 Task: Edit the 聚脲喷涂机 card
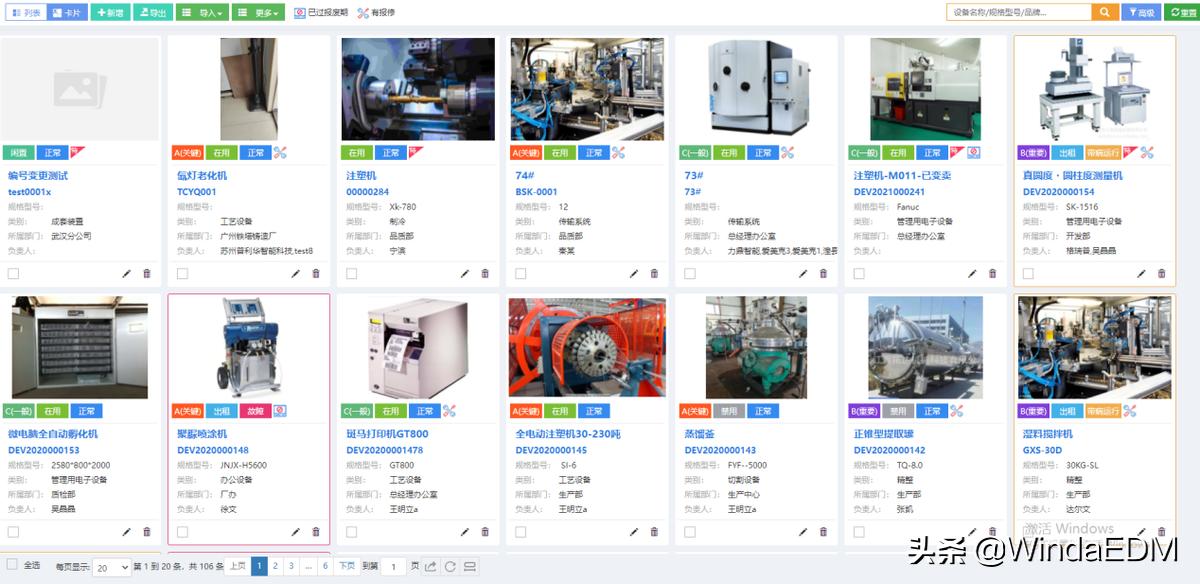296,532
